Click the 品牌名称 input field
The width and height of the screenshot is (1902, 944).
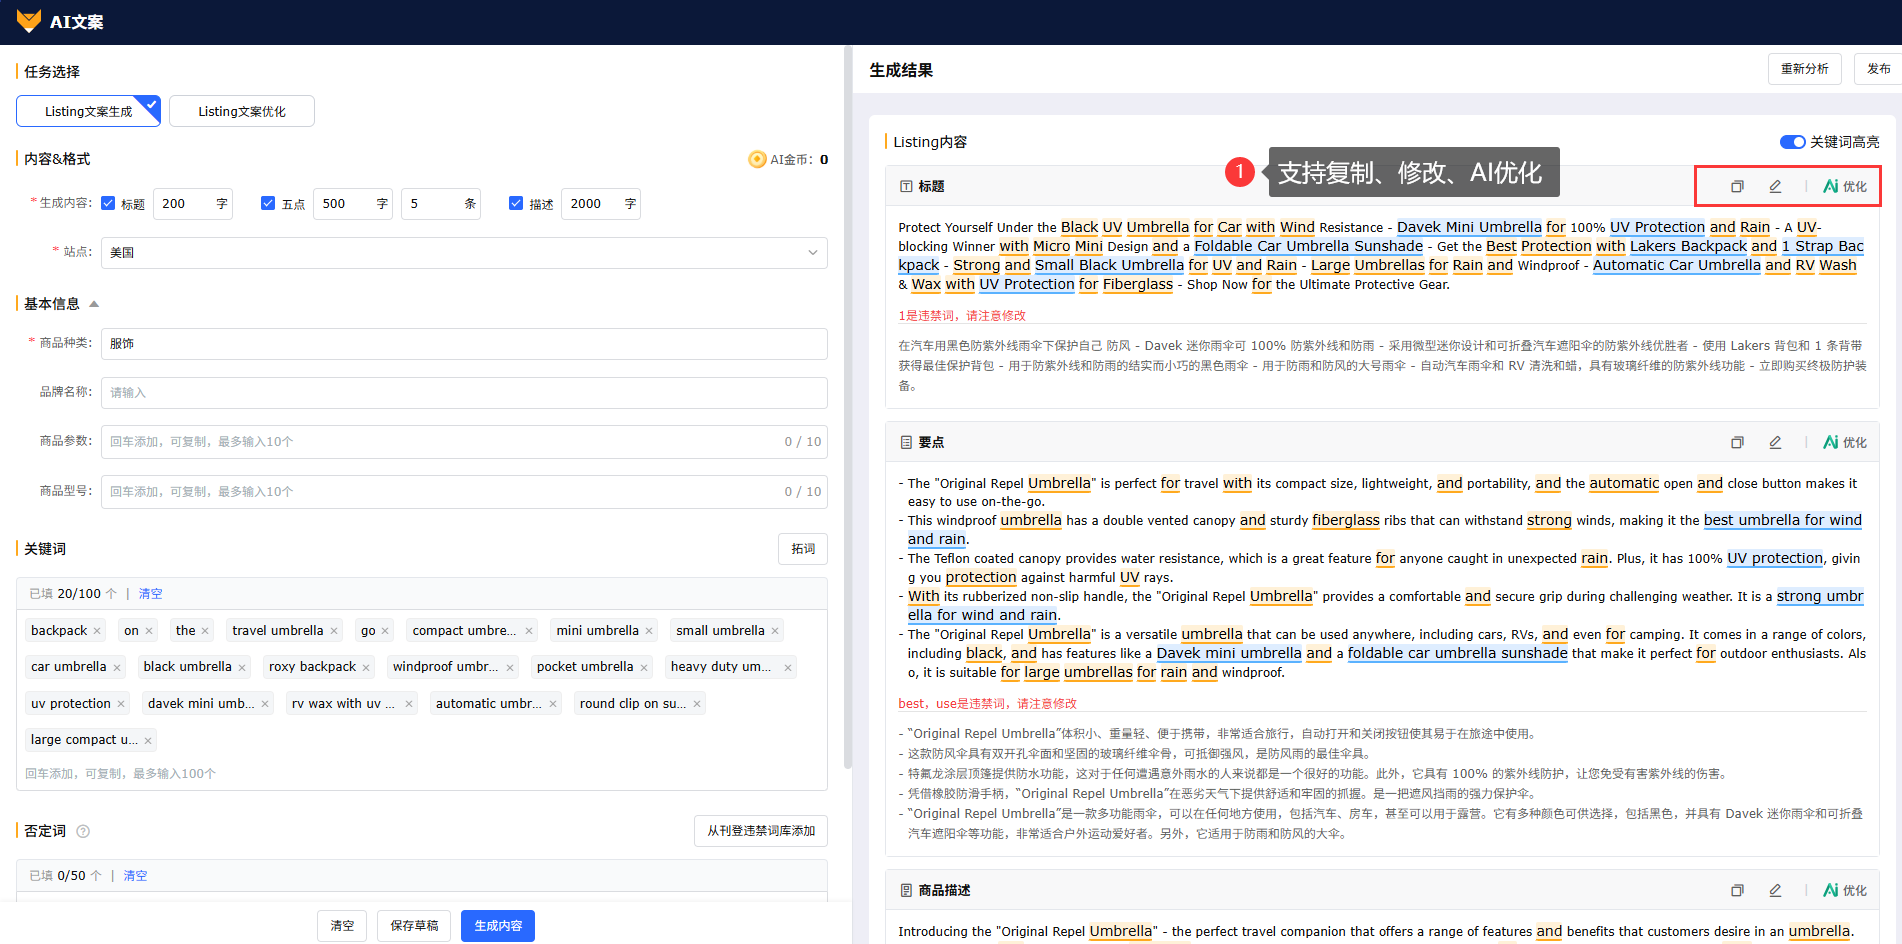click(464, 393)
